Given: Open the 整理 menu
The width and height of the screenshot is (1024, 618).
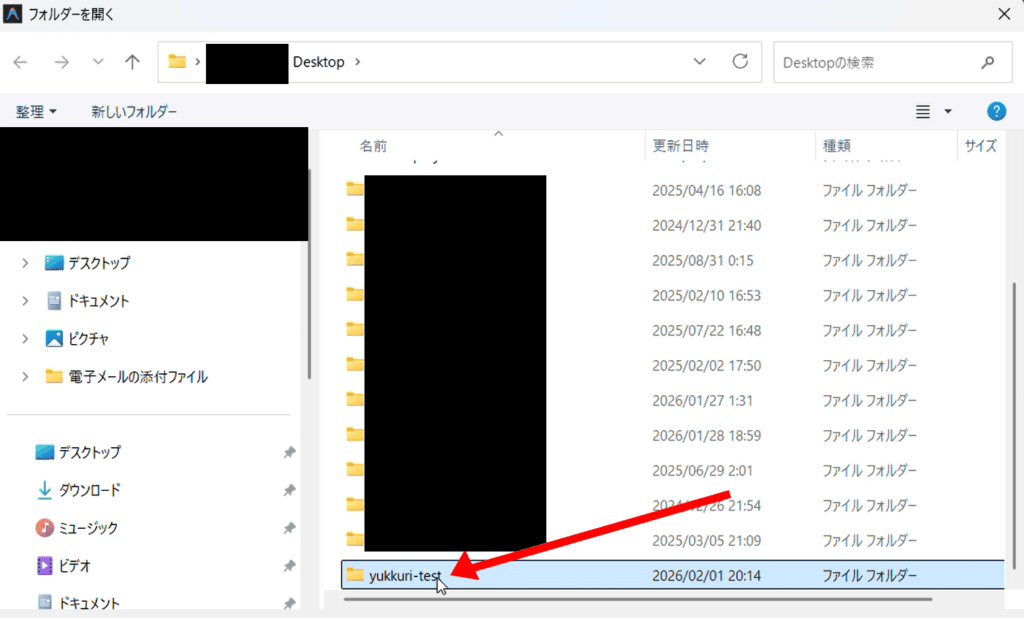Looking at the screenshot, I should coord(36,112).
